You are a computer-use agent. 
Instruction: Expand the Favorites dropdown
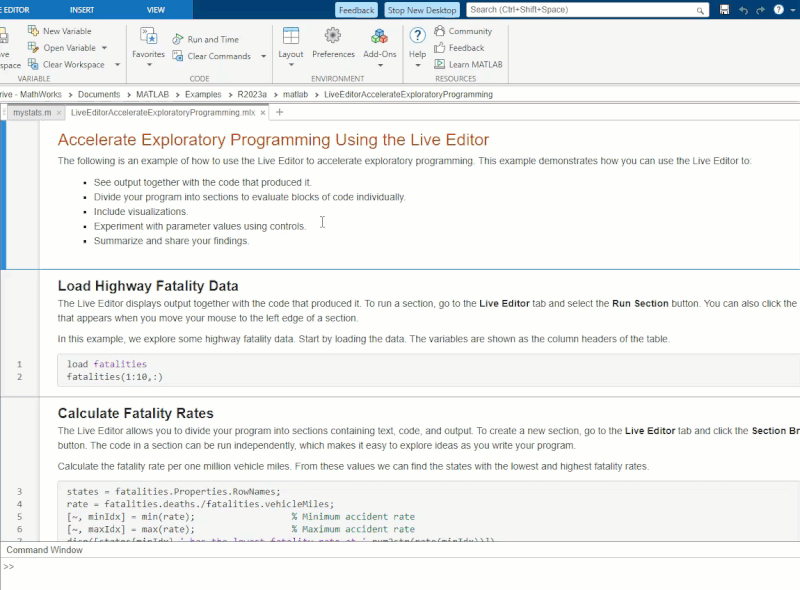tap(149, 65)
